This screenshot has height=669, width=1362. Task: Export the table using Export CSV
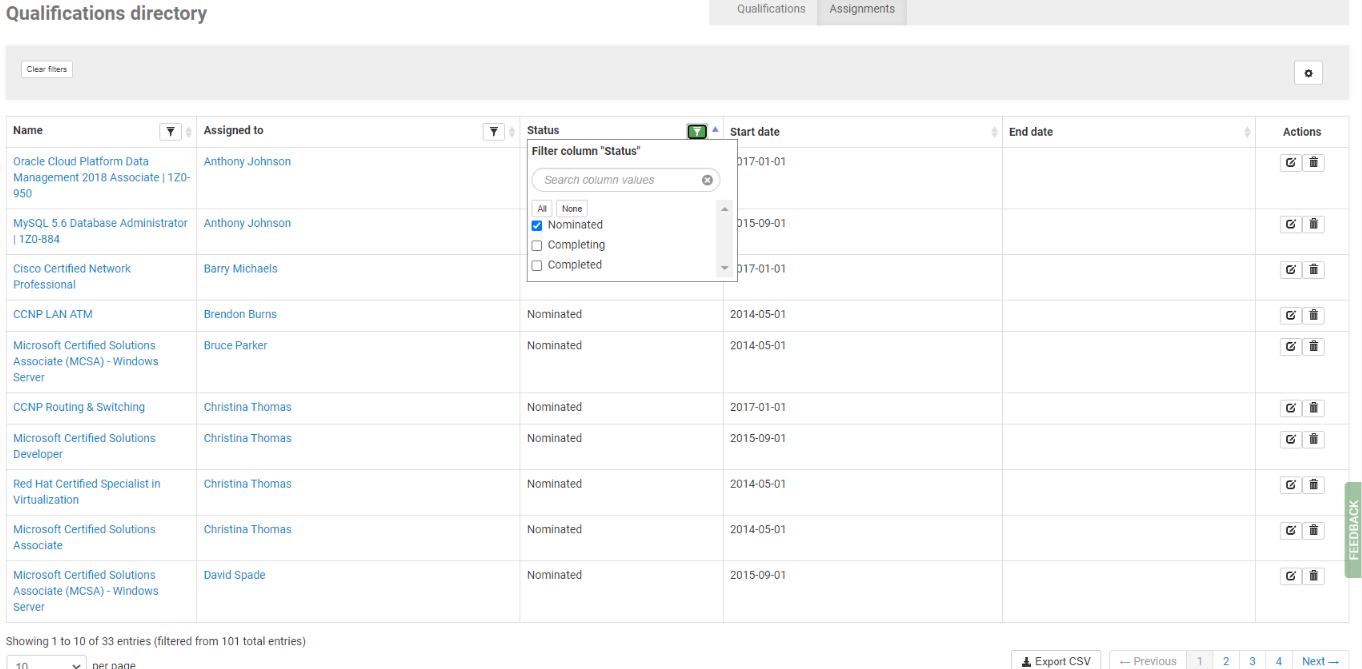(x=1056, y=661)
